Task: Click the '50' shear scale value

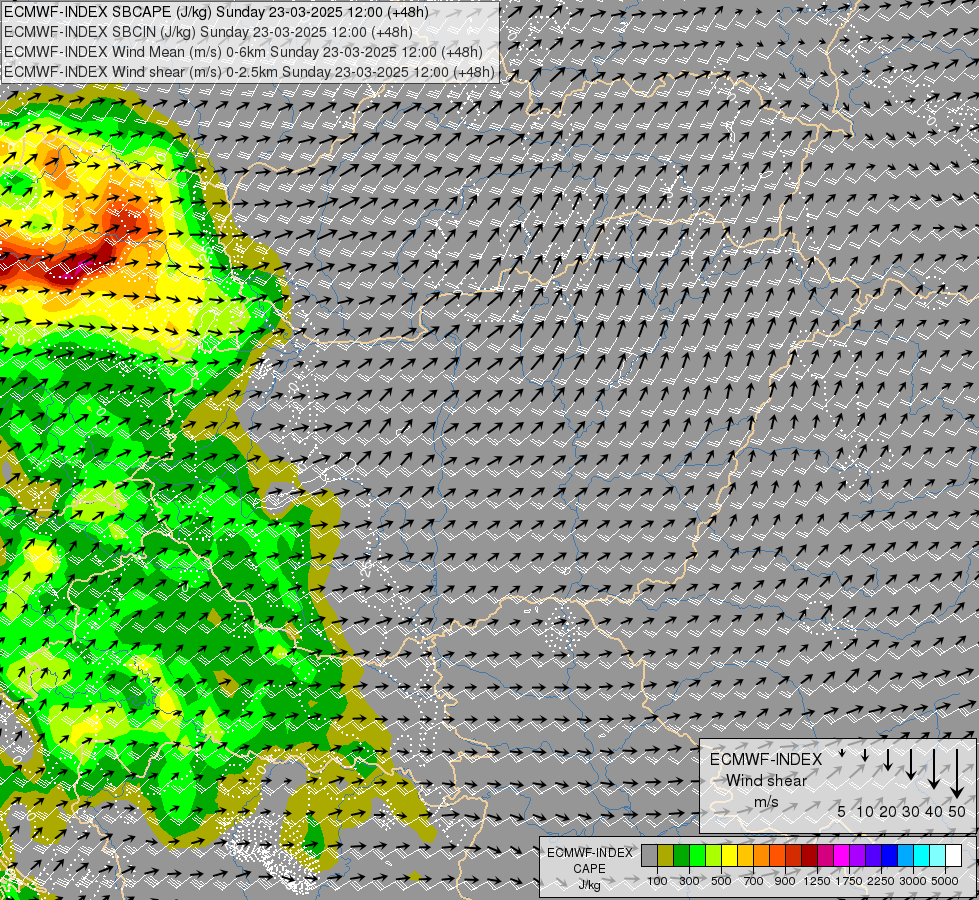Action: coord(957,811)
